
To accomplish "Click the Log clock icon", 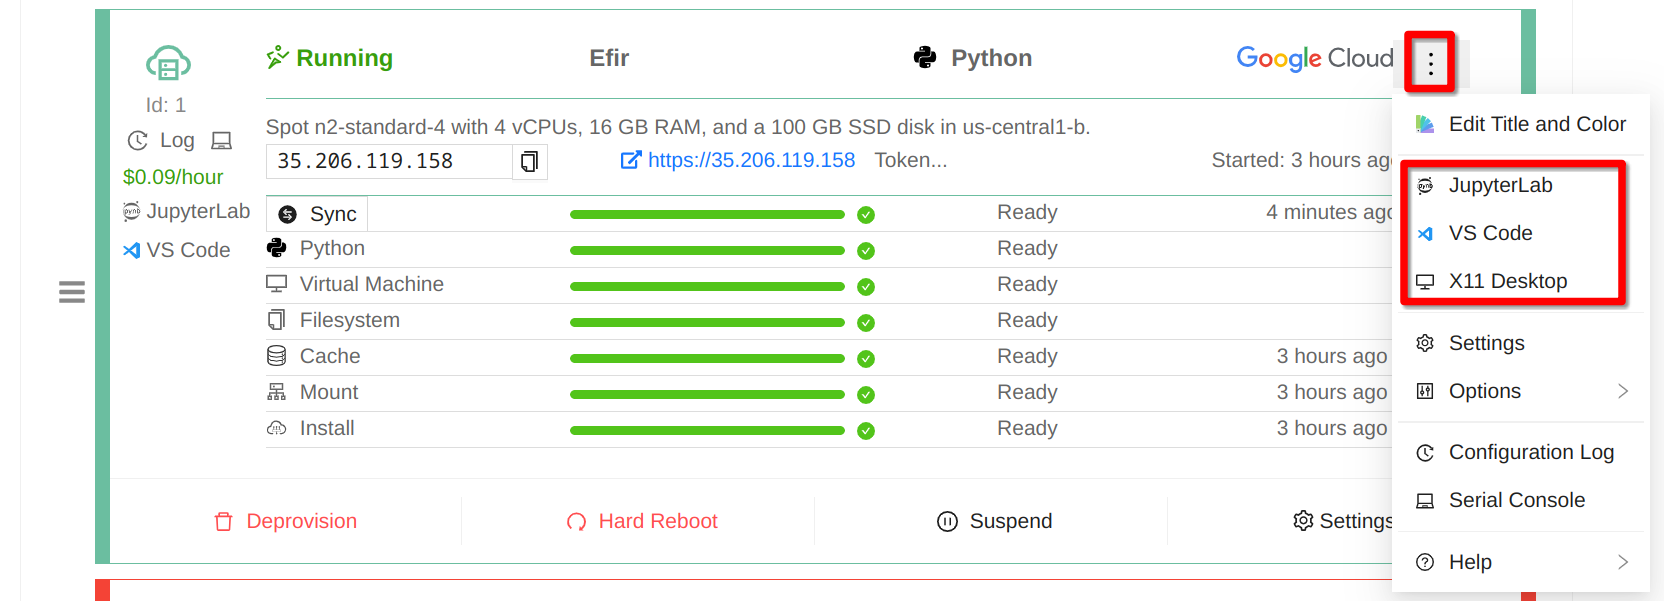I will click(x=138, y=141).
